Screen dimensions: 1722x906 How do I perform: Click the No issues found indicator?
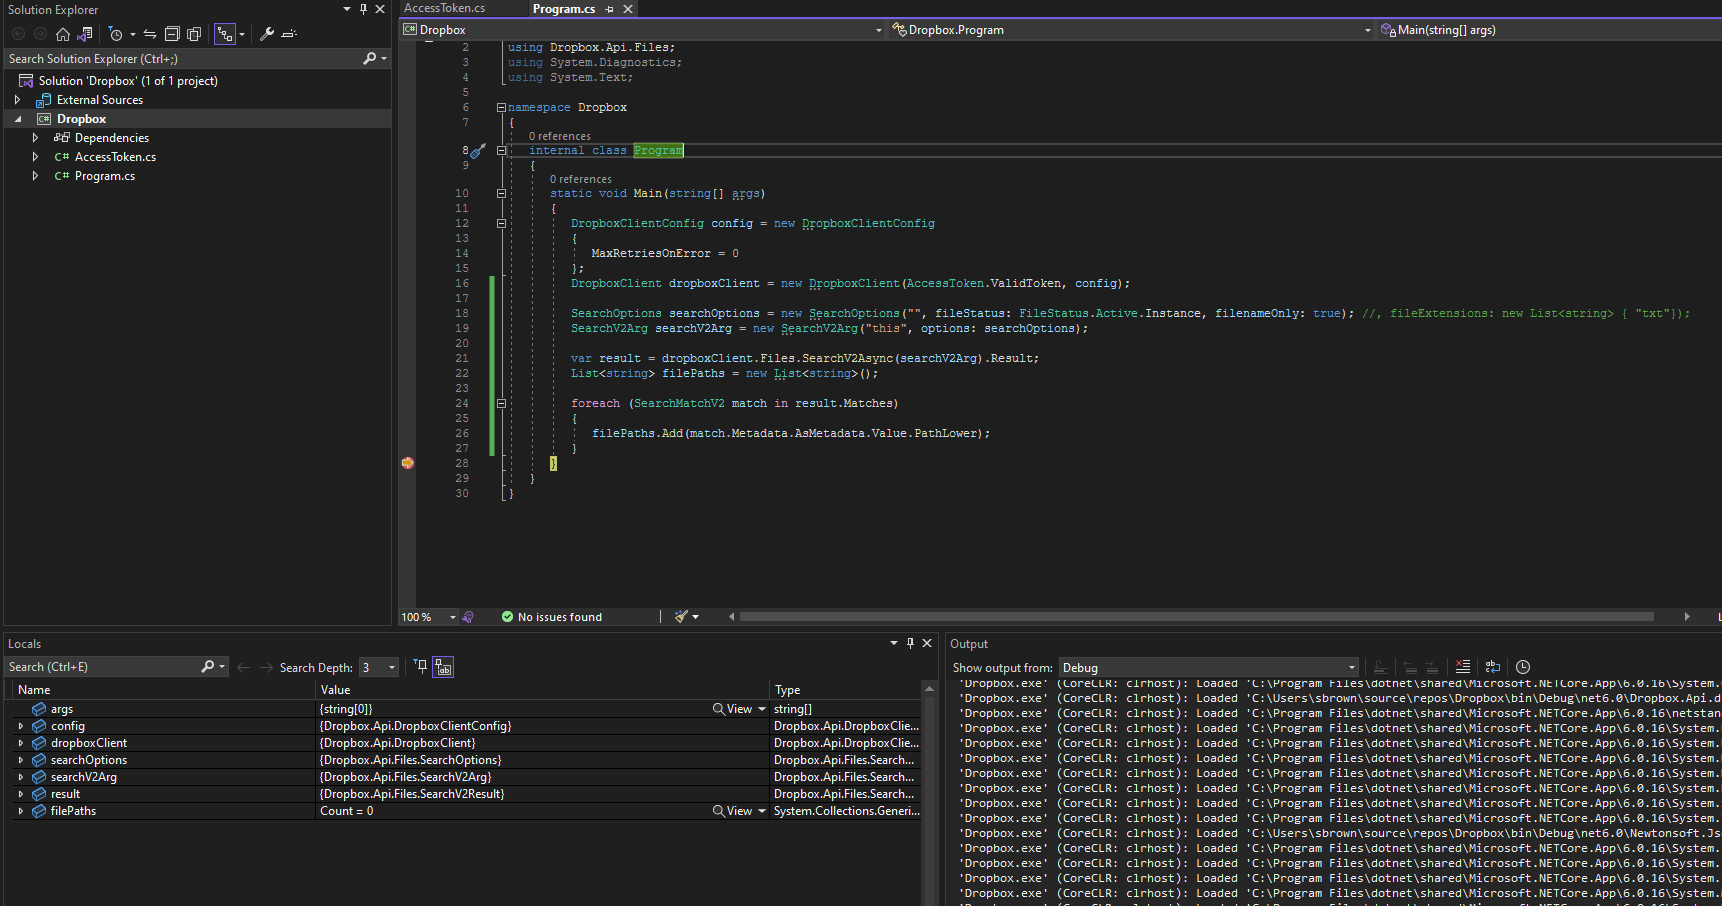tap(552, 617)
